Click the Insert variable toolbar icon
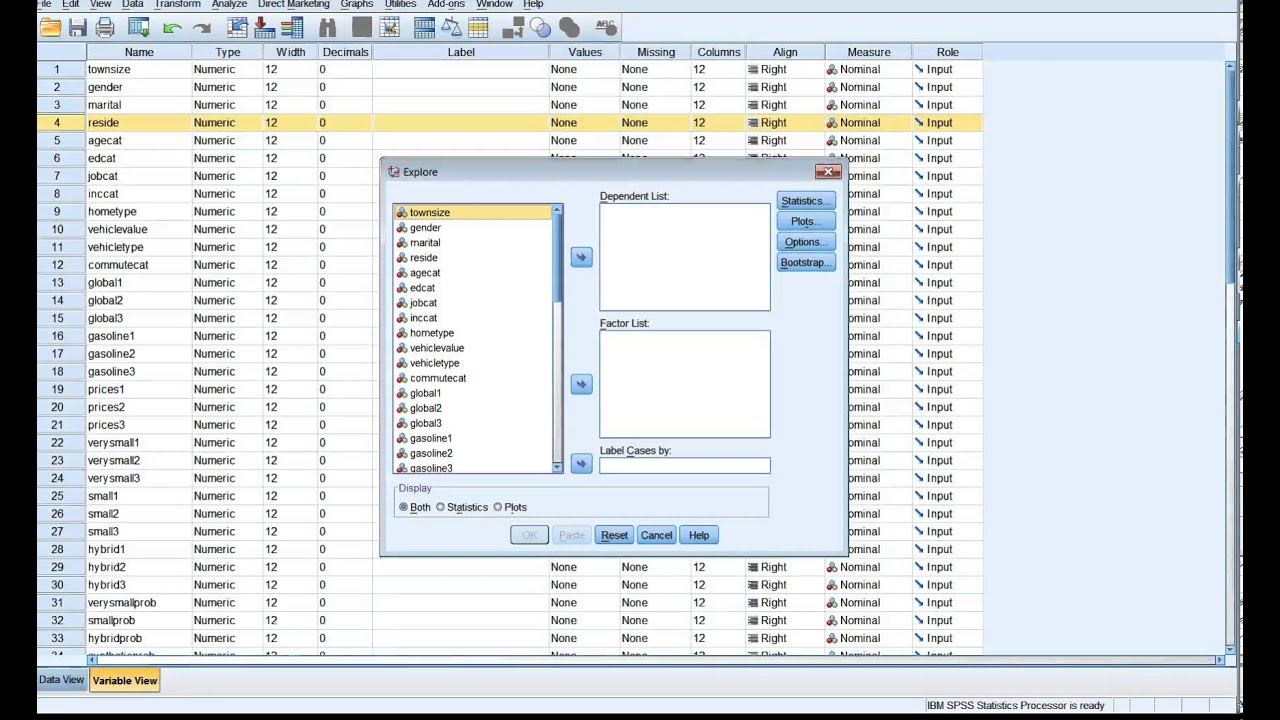 389,28
